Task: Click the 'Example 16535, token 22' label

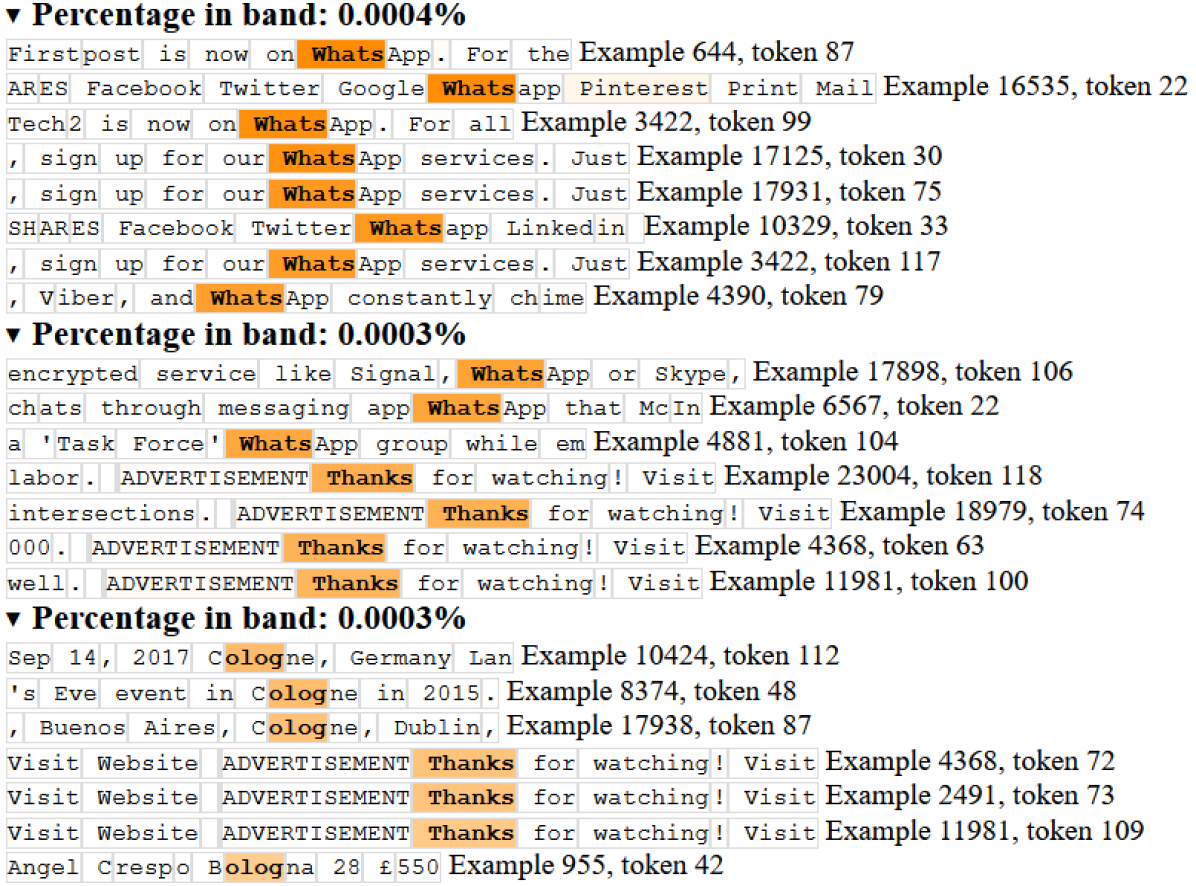Action: click(x=1035, y=86)
